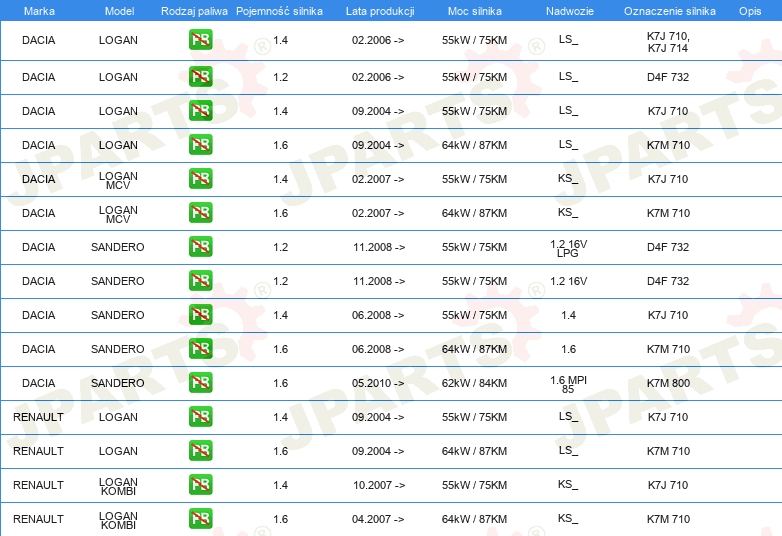This screenshot has height=536, width=782.
Task: Click petrol icon in Renault Logan Kombi 1.4 row
Action: coord(200,485)
